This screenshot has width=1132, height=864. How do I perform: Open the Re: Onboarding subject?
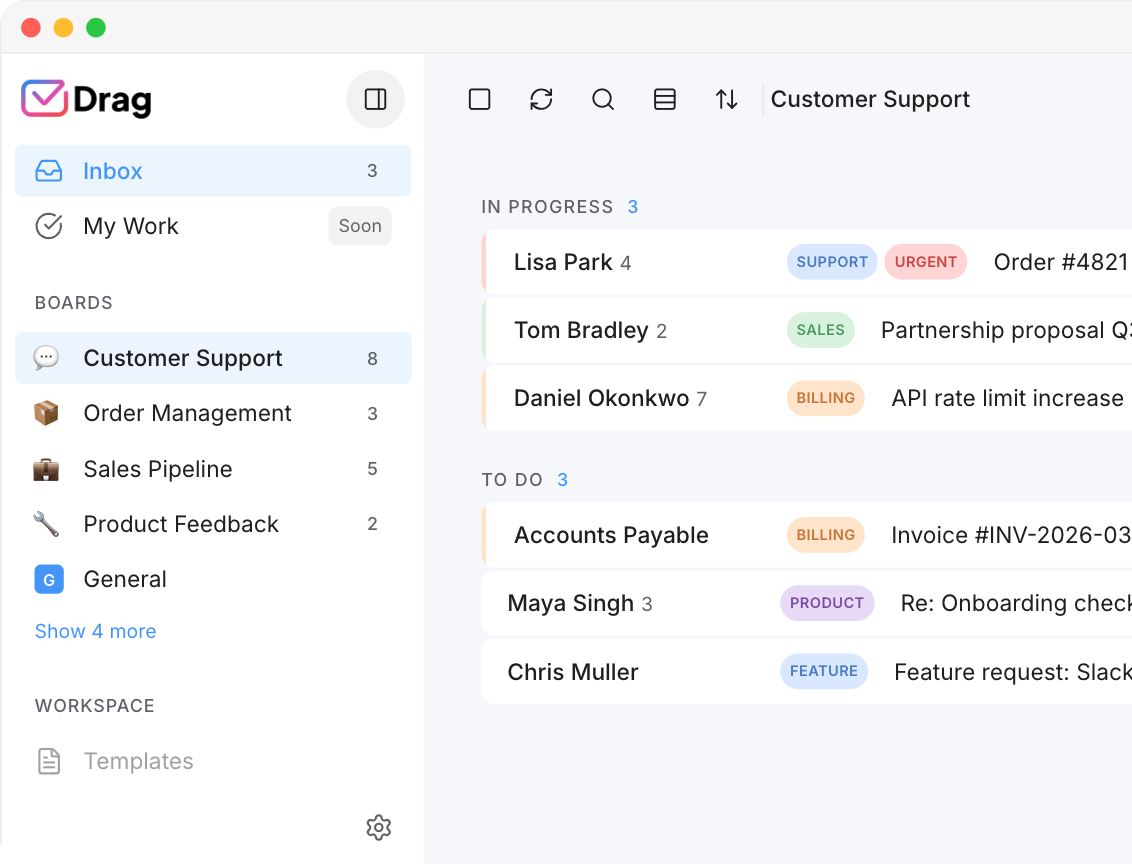[1016, 603]
